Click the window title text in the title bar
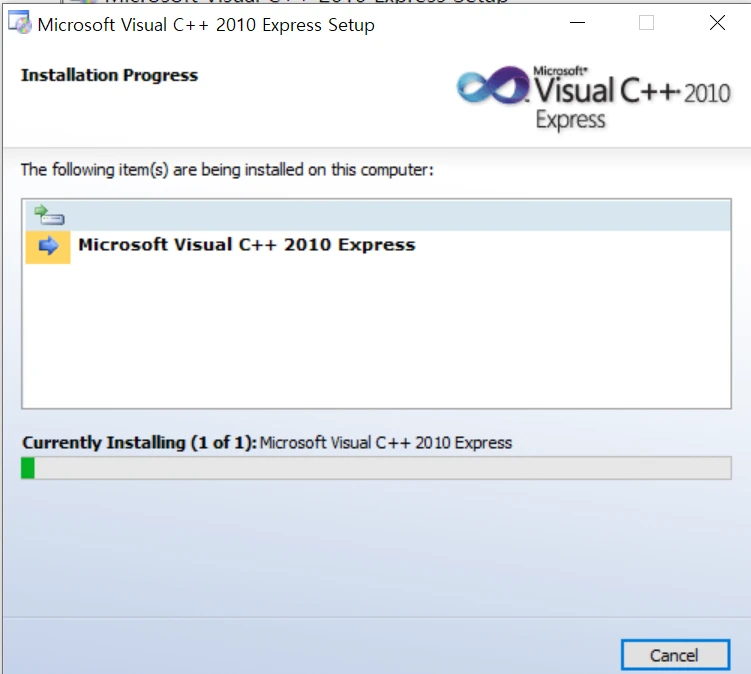The width and height of the screenshot is (751, 674). [x=205, y=25]
